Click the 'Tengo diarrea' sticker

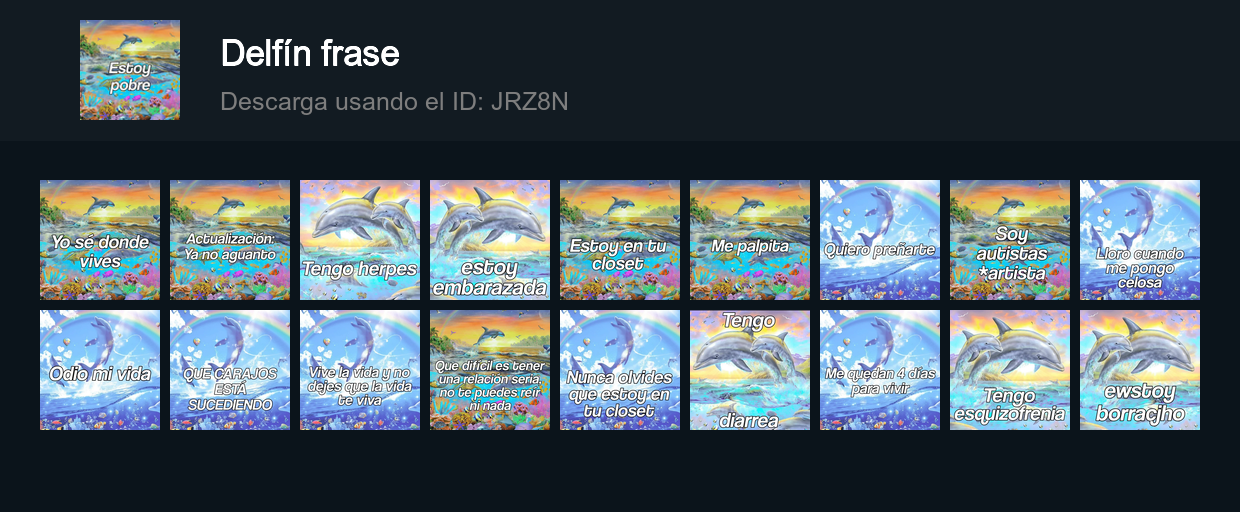point(750,370)
